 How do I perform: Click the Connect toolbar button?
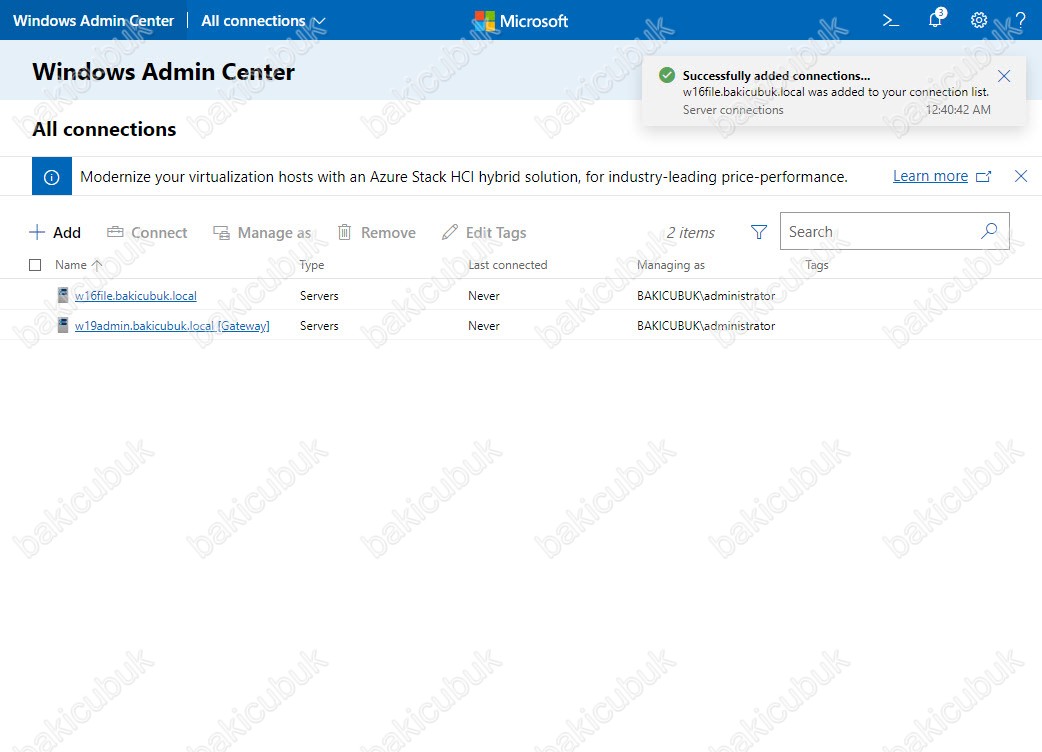pos(147,233)
